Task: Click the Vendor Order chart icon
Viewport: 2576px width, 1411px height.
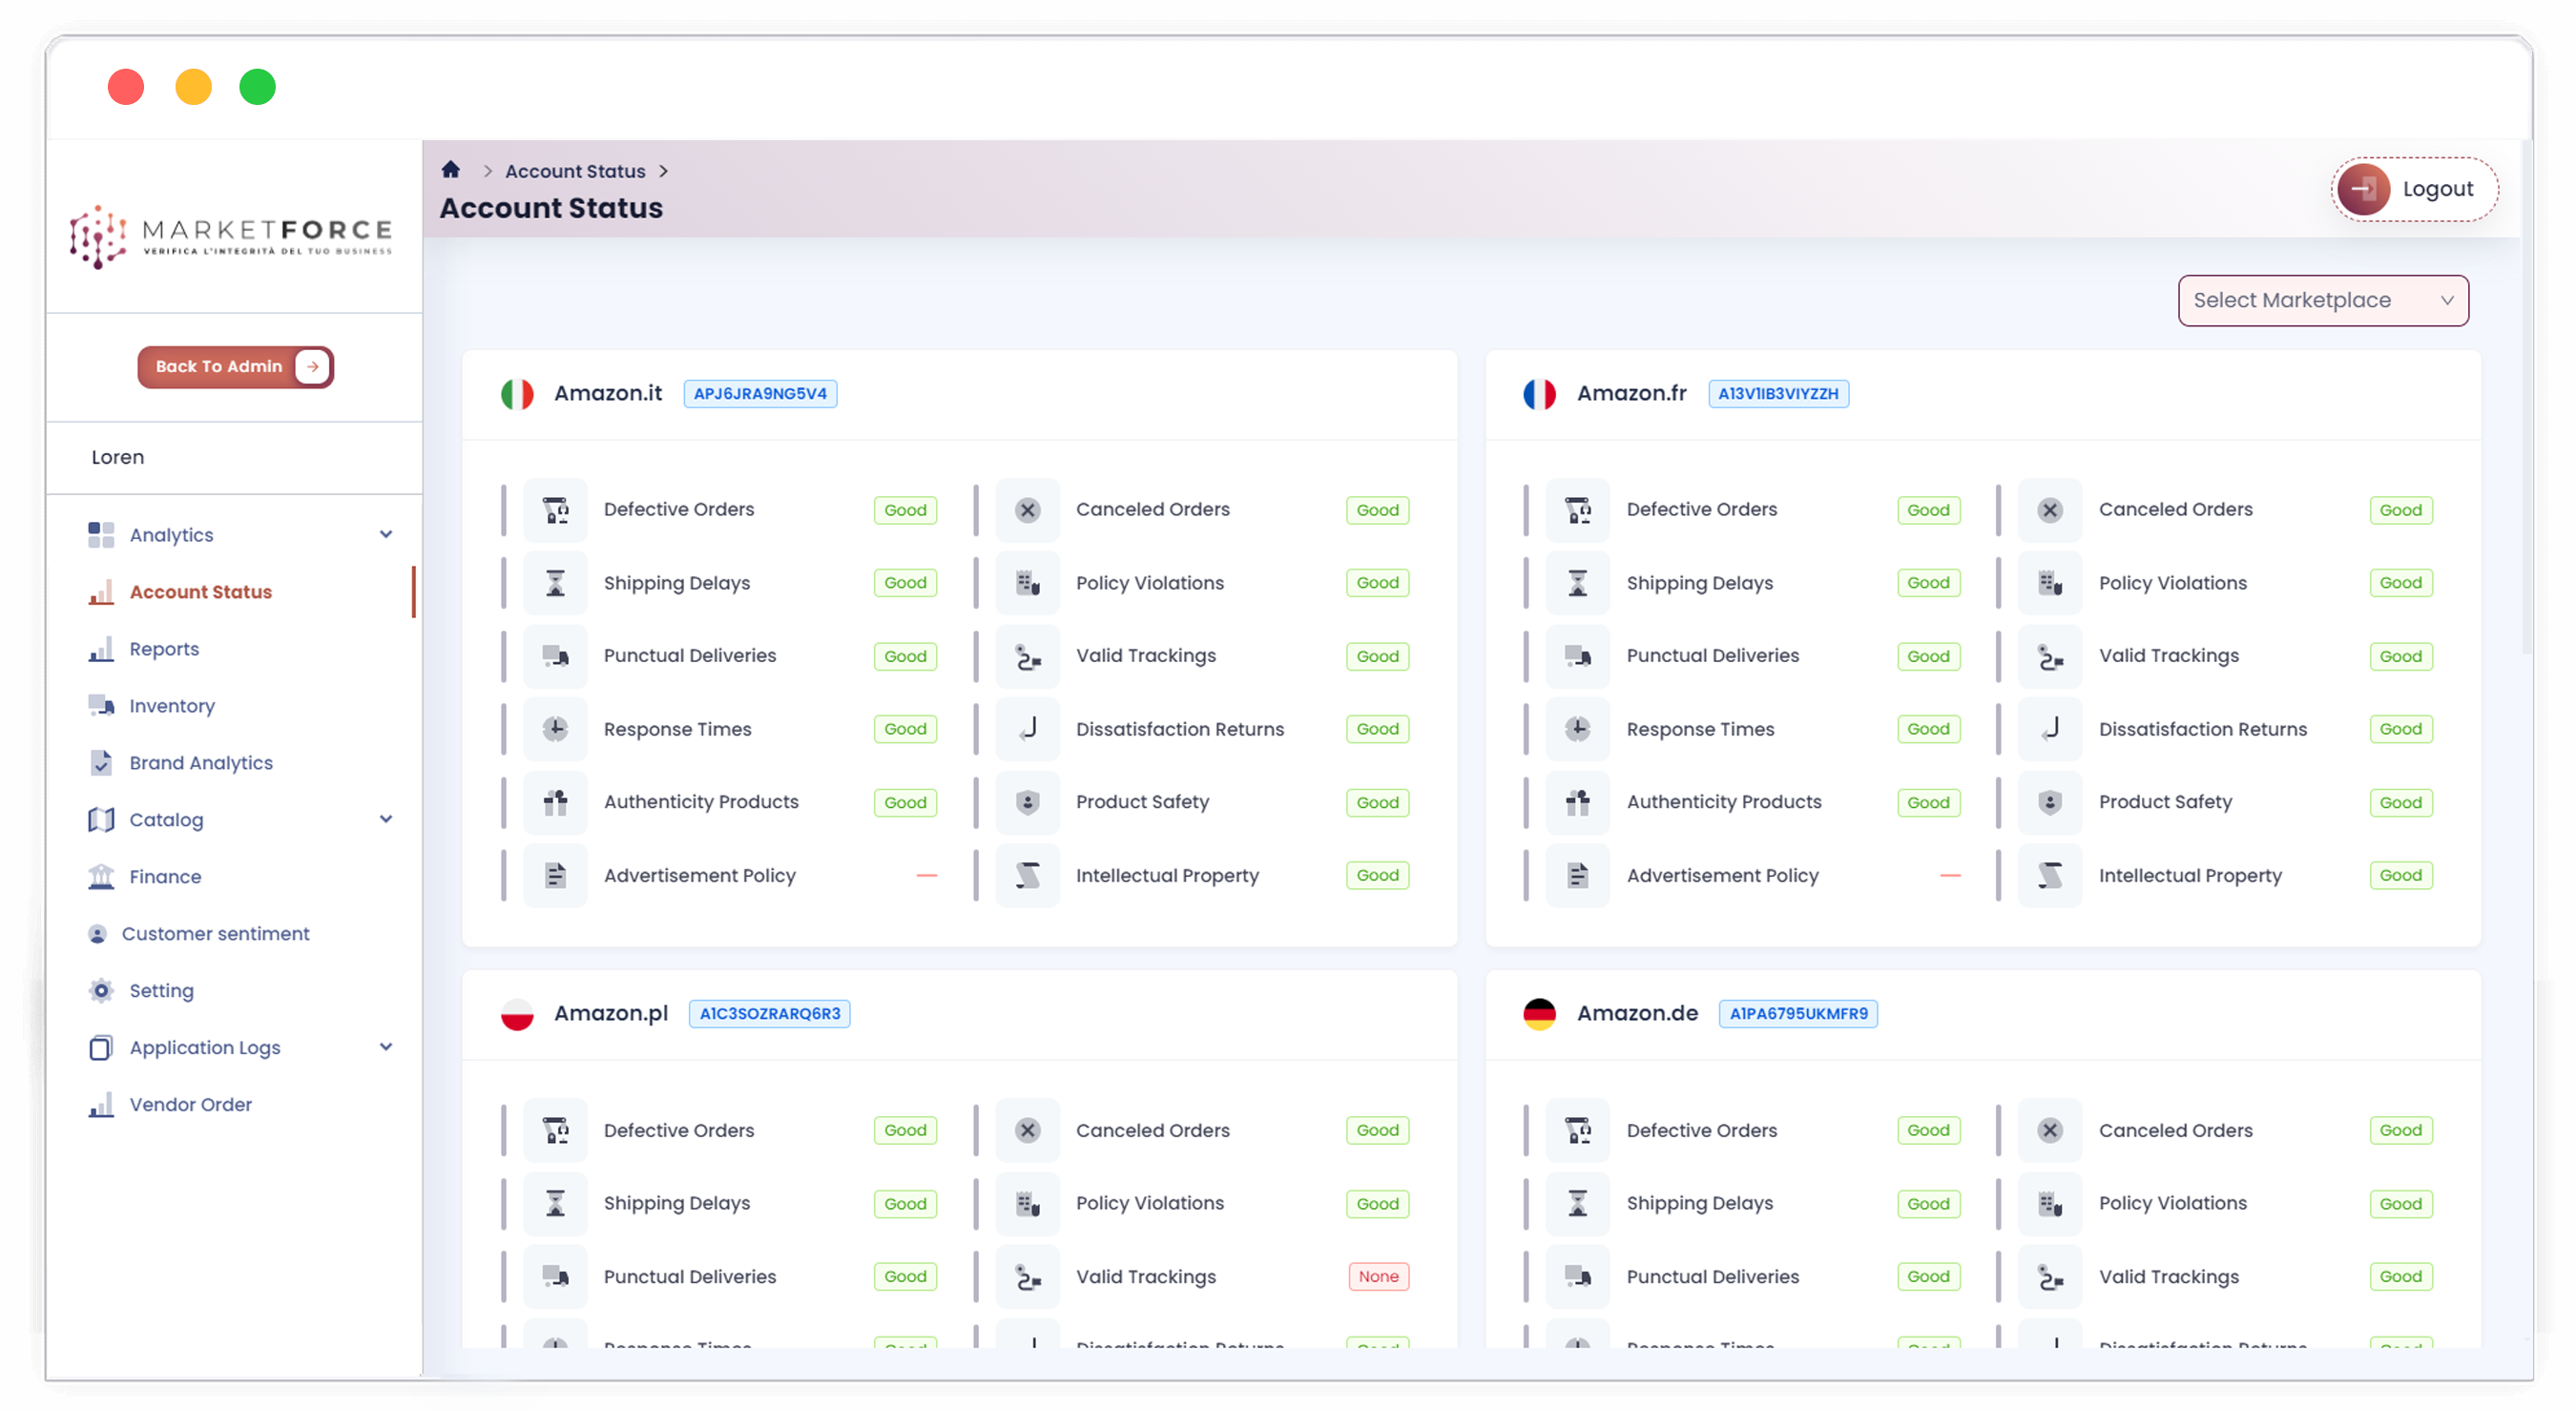Action: [101, 1105]
